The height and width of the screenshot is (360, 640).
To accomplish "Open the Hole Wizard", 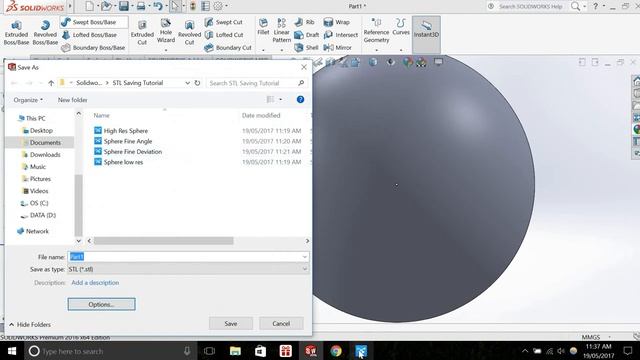I will coord(166,31).
